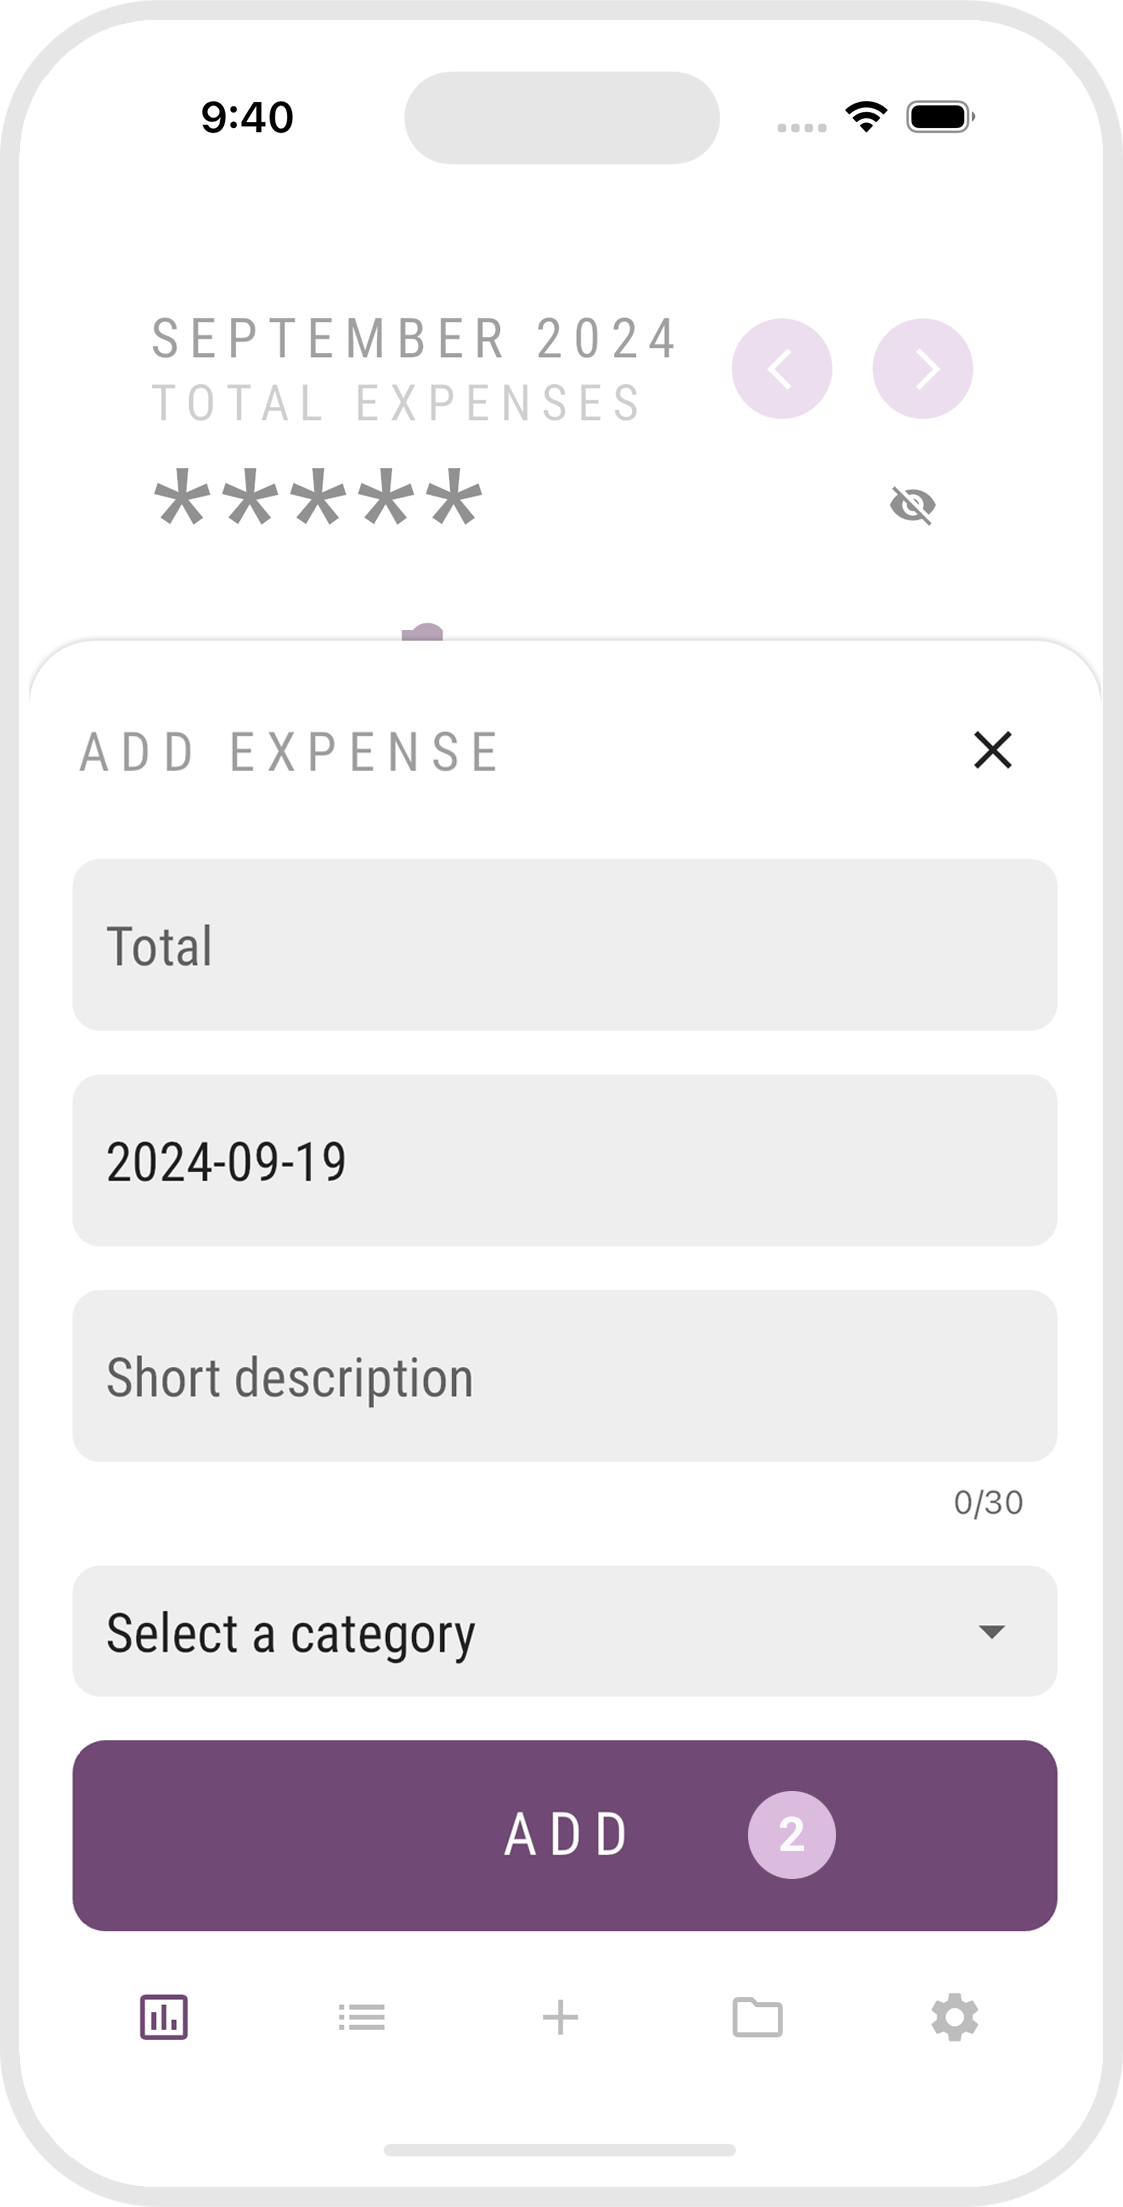Screen dimensions: 1123x2207
Task: Click the SEPTEMBER 2024 month heading
Action: [x=415, y=338]
